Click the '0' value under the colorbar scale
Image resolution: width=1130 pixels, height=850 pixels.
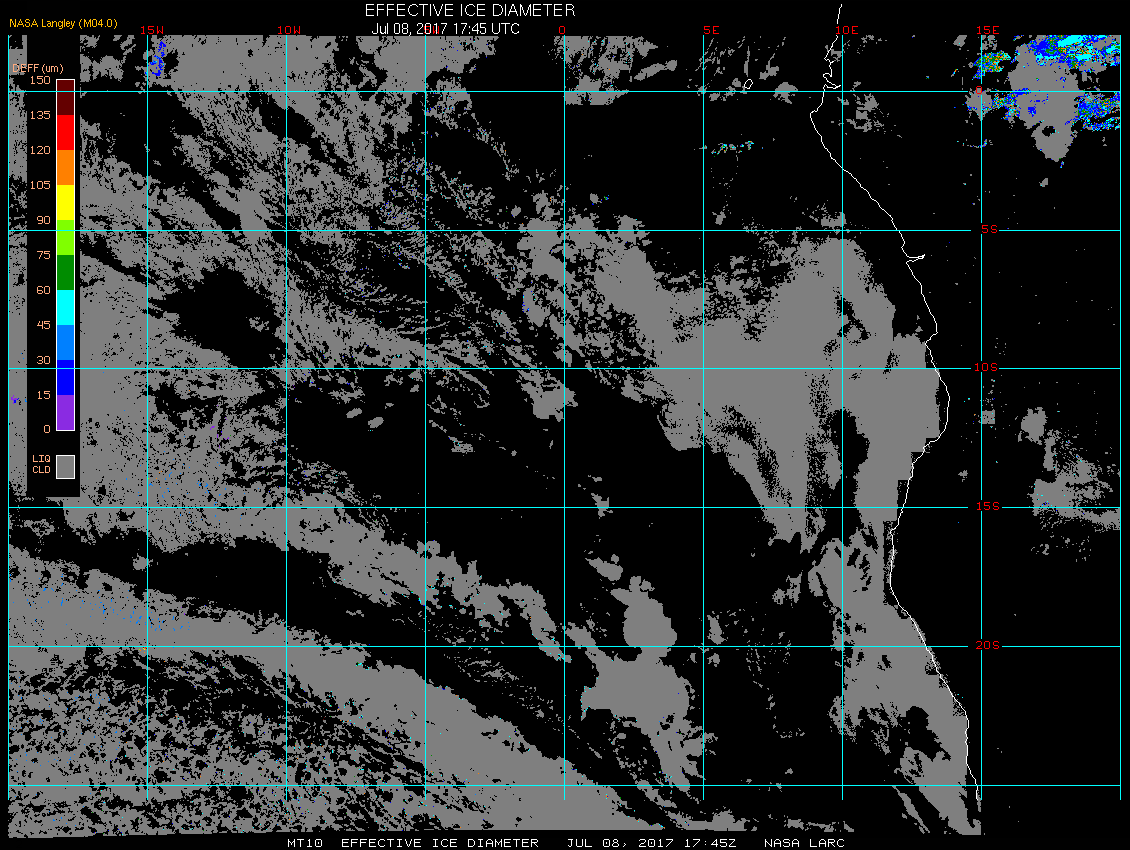(47, 429)
